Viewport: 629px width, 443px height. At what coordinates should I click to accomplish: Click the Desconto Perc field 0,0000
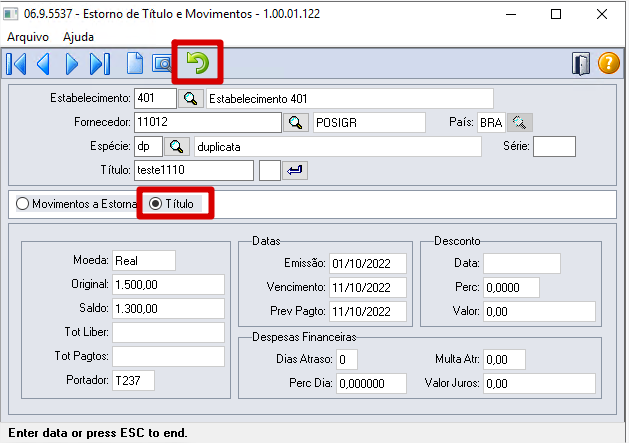[511, 287]
